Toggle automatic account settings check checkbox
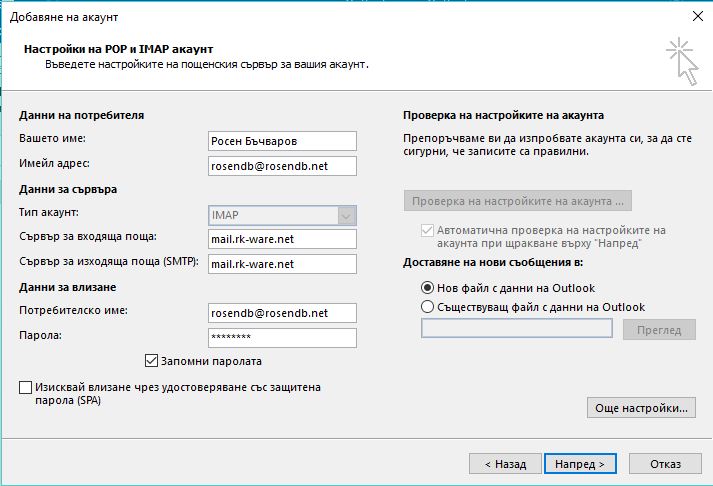Viewport: 713px width, 486px height. [x=427, y=230]
